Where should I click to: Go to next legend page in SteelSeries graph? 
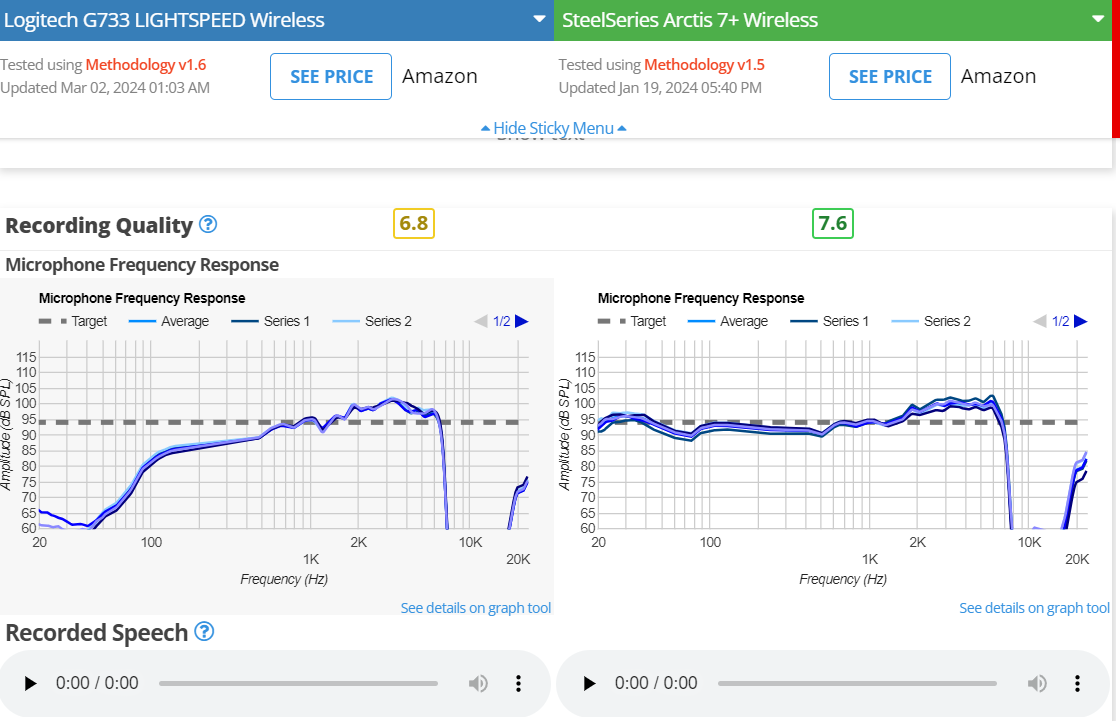(x=1081, y=322)
